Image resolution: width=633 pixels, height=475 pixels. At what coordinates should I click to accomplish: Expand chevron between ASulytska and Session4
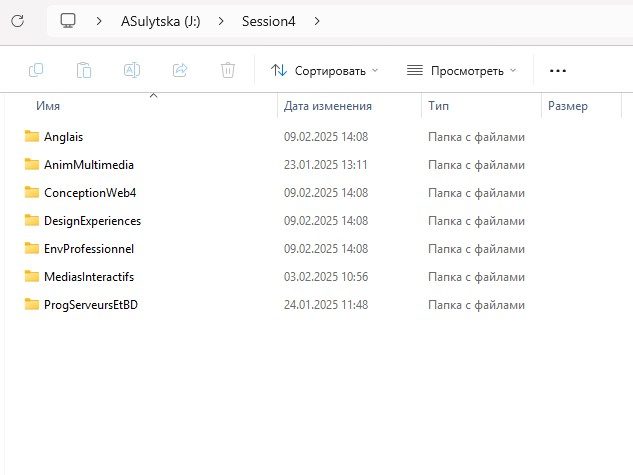(x=223, y=21)
